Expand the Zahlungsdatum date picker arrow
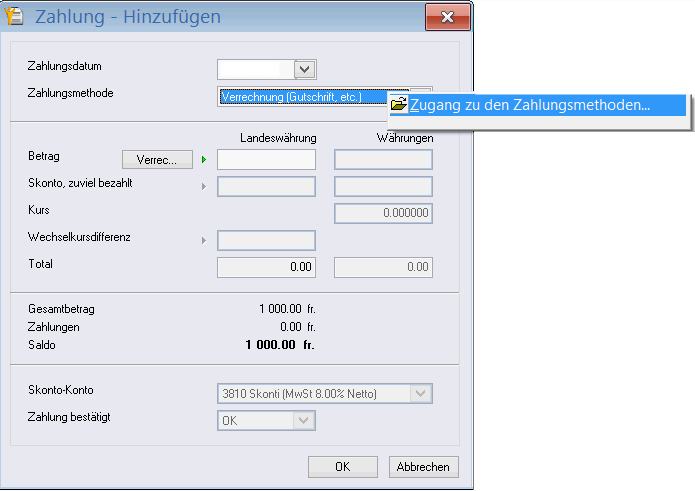The width and height of the screenshot is (695, 491). point(305,69)
